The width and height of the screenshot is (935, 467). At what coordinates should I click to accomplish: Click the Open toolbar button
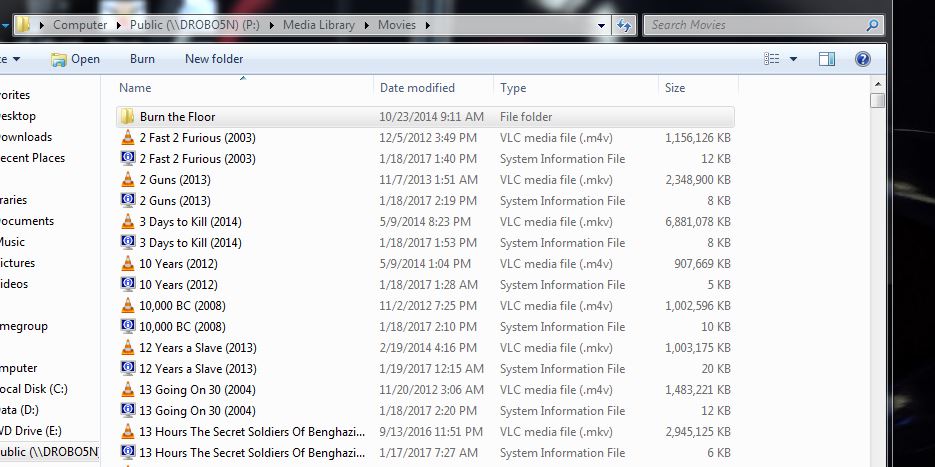pyautogui.click(x=75, y=59)
